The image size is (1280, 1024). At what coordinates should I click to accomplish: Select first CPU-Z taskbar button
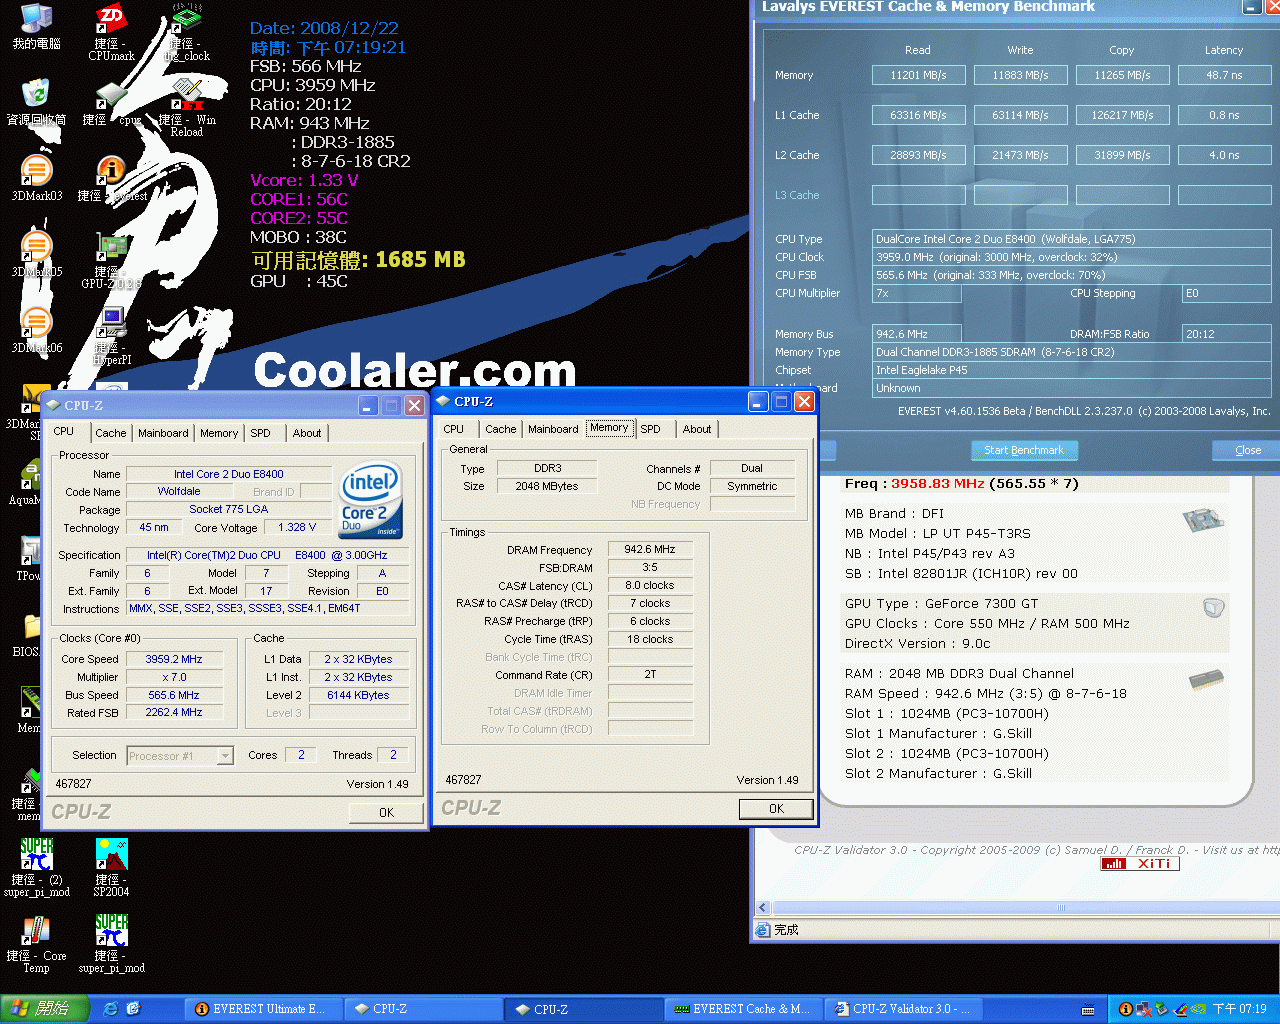[423, 1009]
